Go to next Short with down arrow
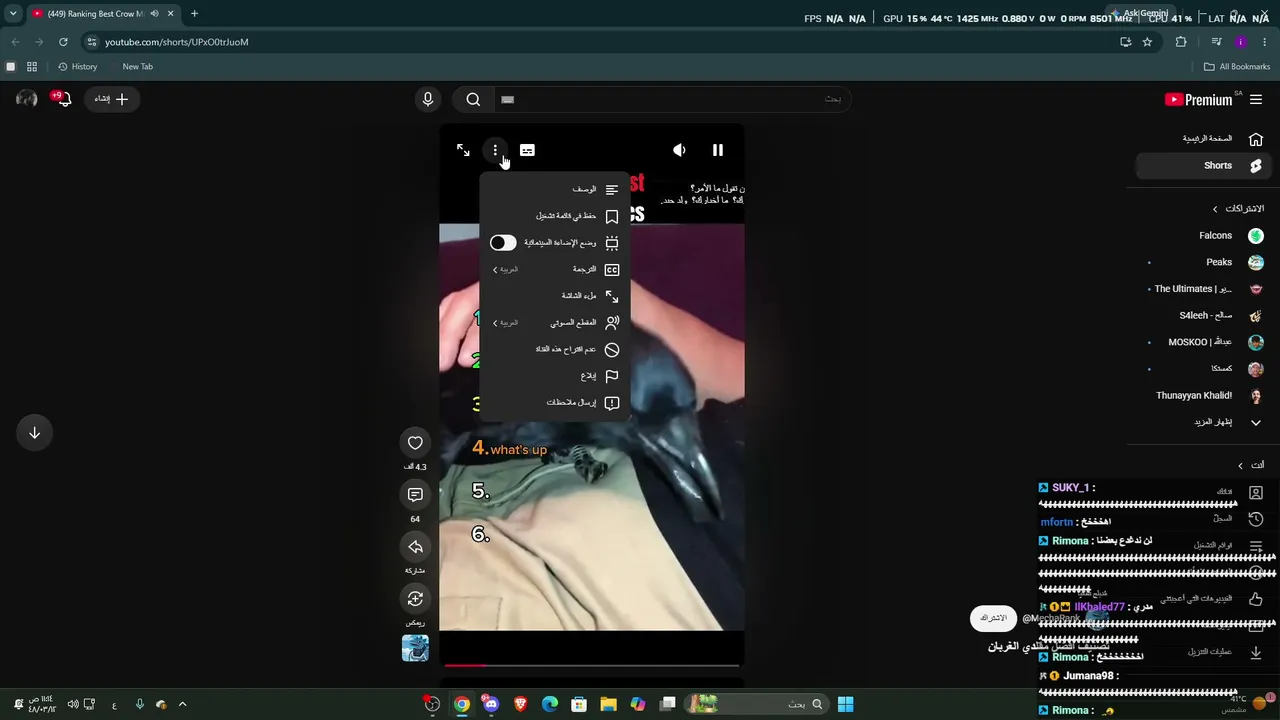This screenshot has width=1280, height=720. [34, 433]
